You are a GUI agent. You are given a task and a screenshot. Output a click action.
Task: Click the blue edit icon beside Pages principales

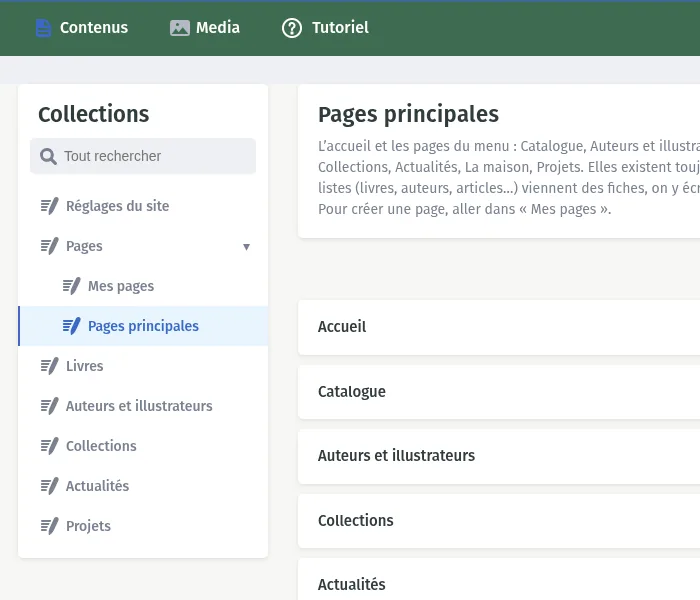pyautogui.click(x=71, y=326)
